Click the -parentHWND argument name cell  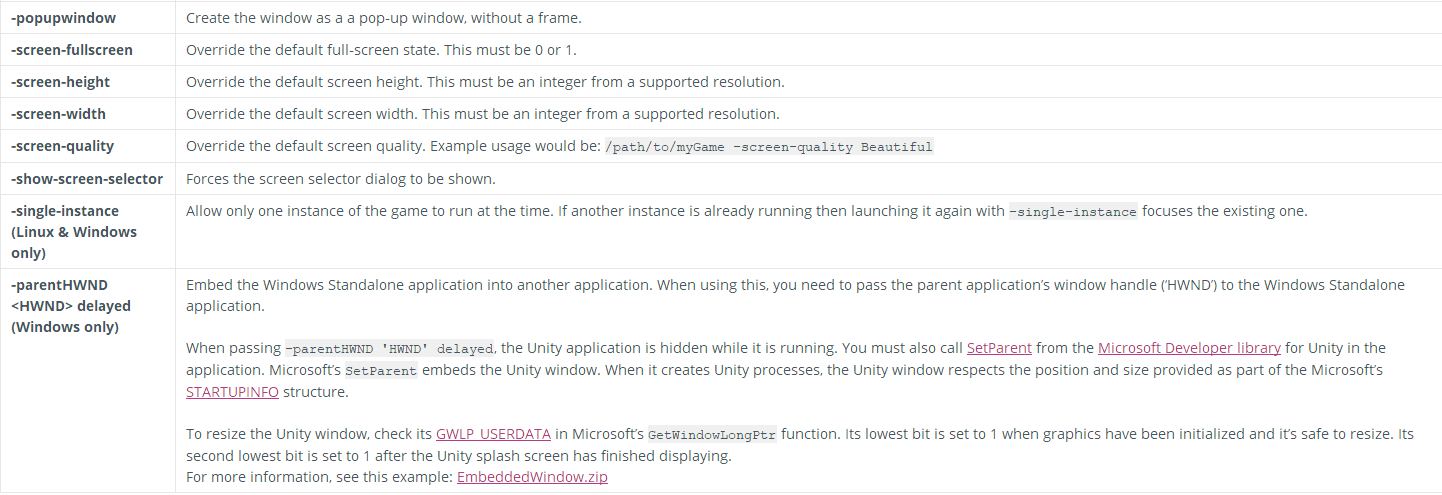(x=87, y=380)
